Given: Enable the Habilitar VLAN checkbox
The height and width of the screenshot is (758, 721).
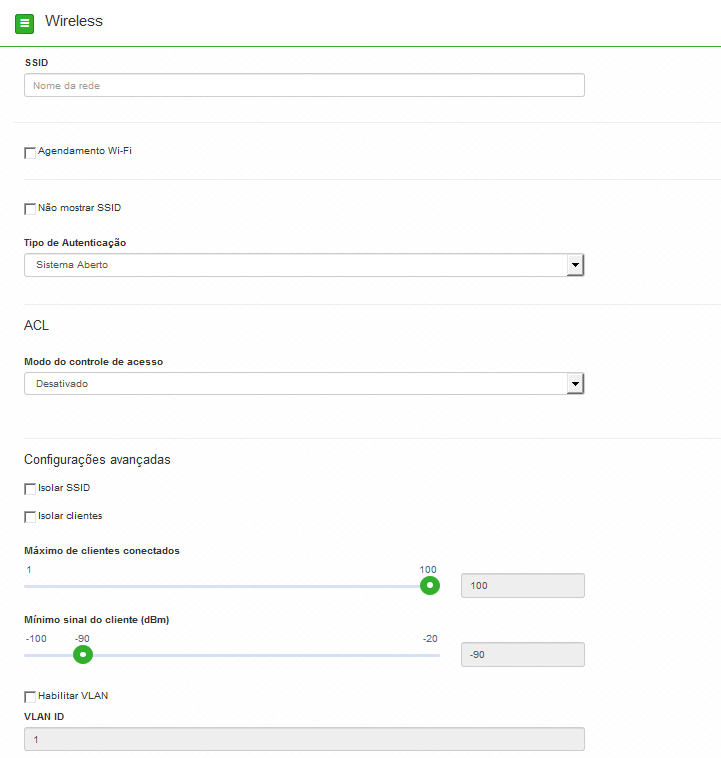Looking at the screenshot, I should tap(30, 697).
